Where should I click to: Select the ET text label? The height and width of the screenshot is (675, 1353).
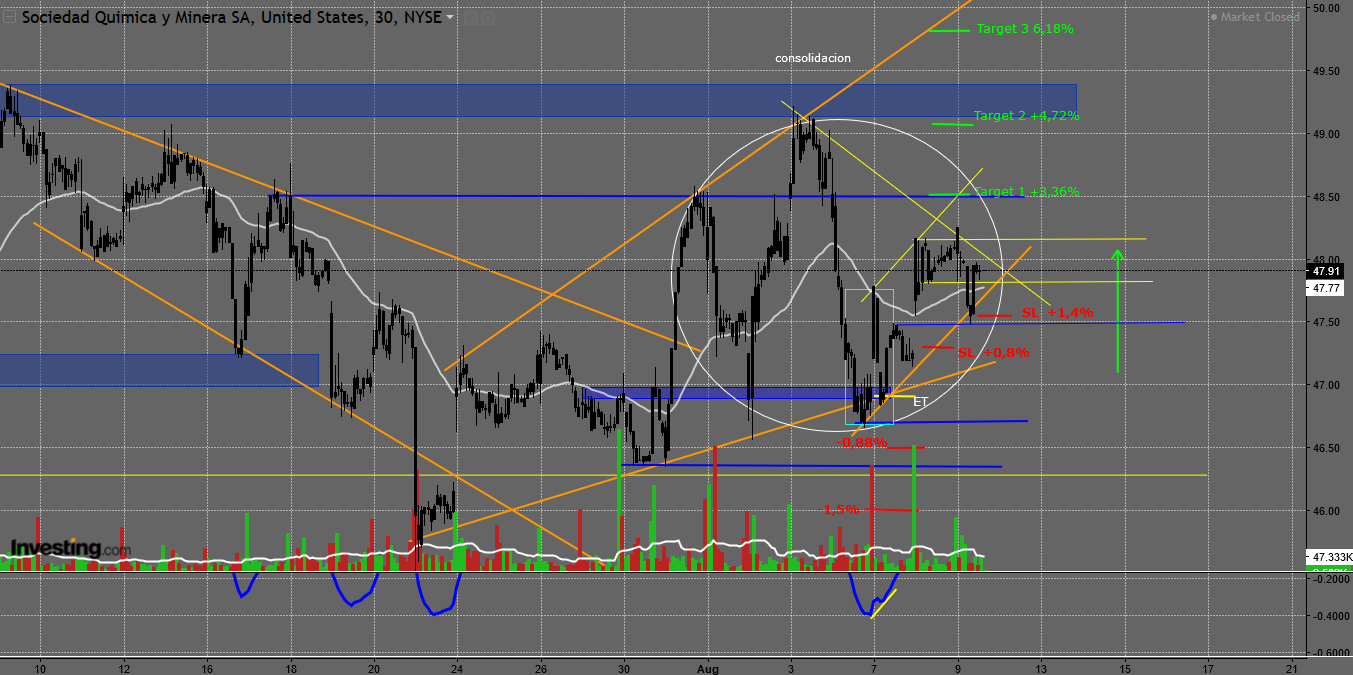921,402
